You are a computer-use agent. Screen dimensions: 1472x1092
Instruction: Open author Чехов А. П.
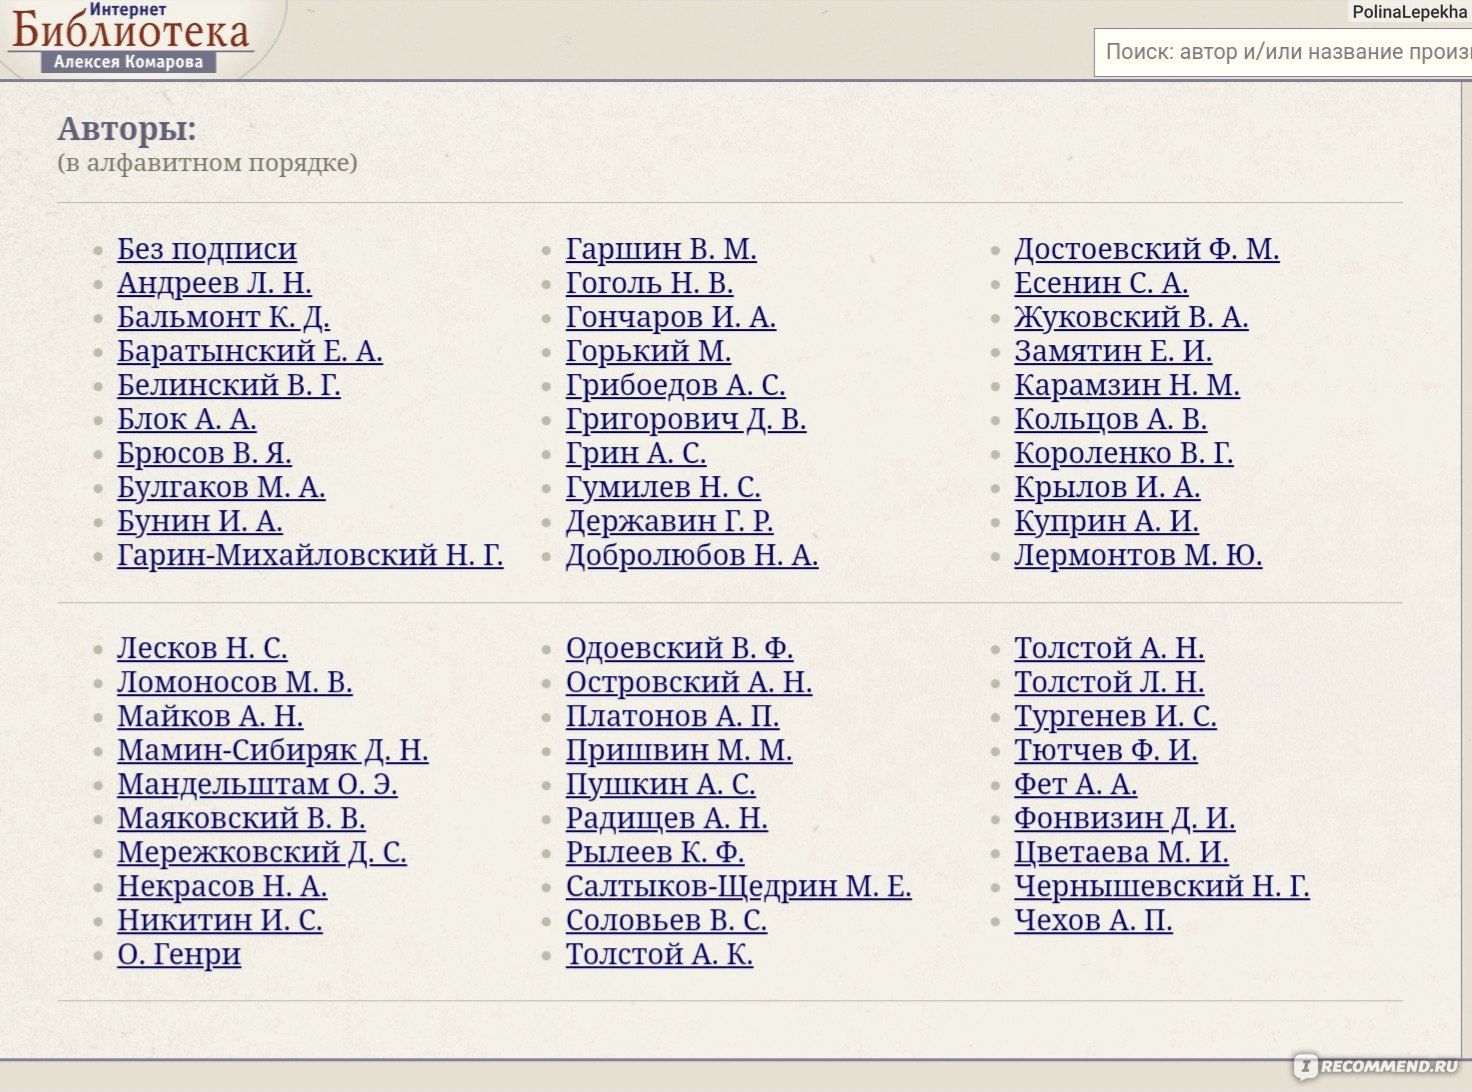[x=1093, y=920]
